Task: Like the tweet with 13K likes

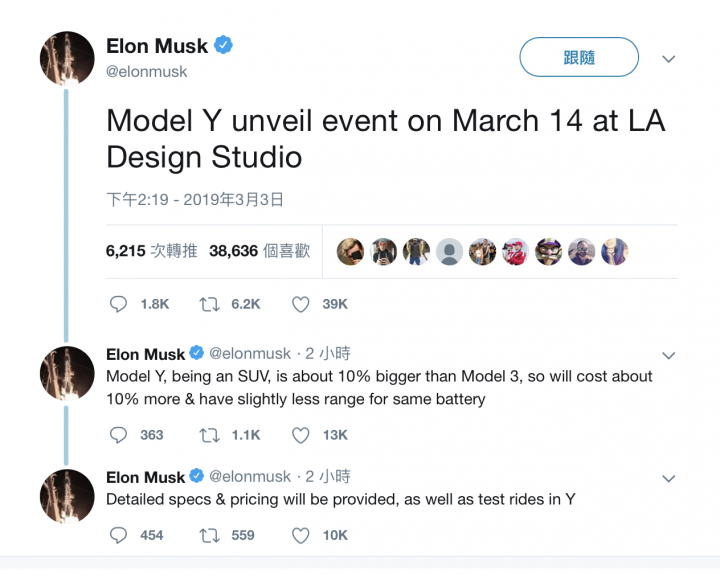Action: tap(301, 435)
